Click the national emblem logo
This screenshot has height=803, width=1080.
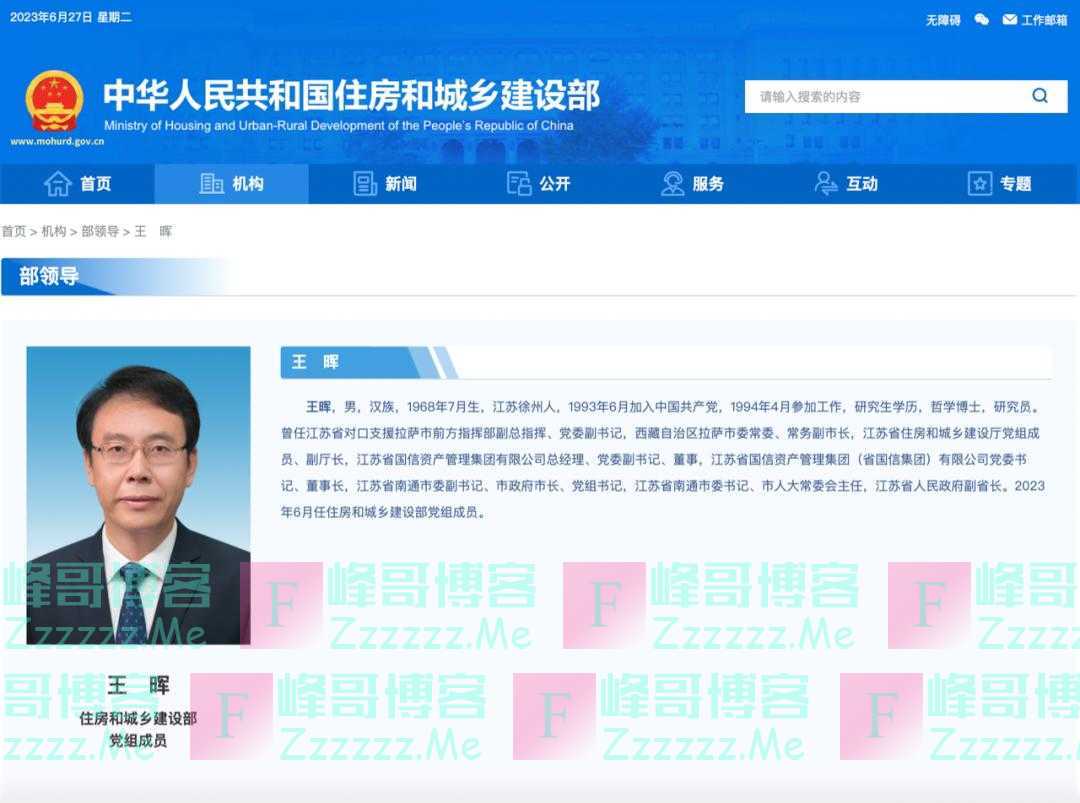tap(53, 101)
